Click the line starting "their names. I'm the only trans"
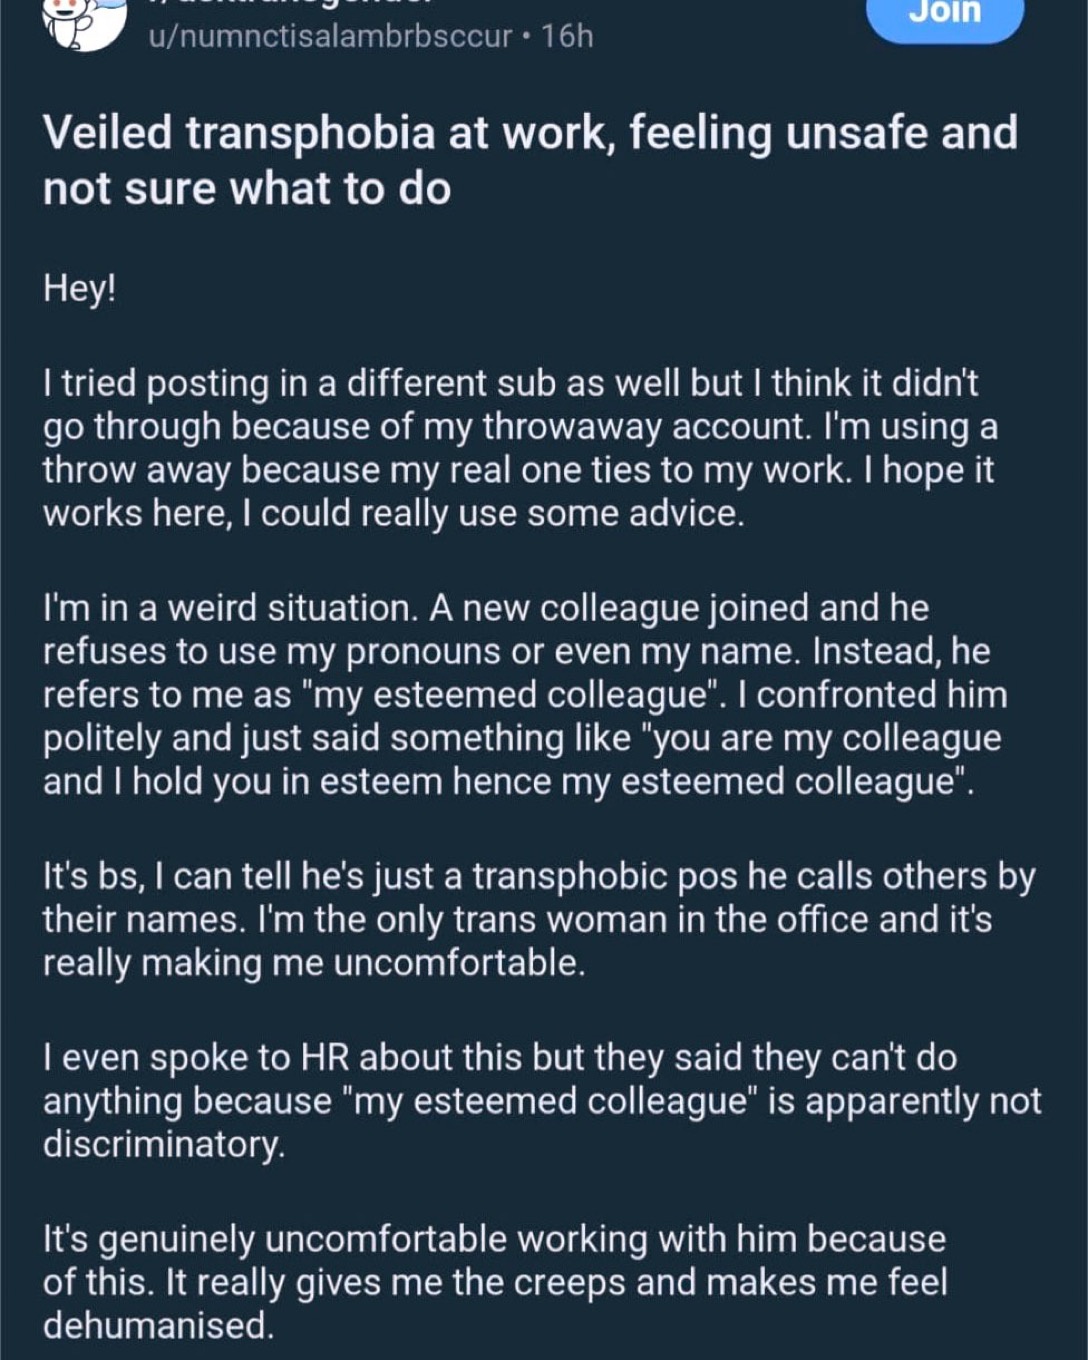The image size is (1088, 1360). [x=516, y=919]
